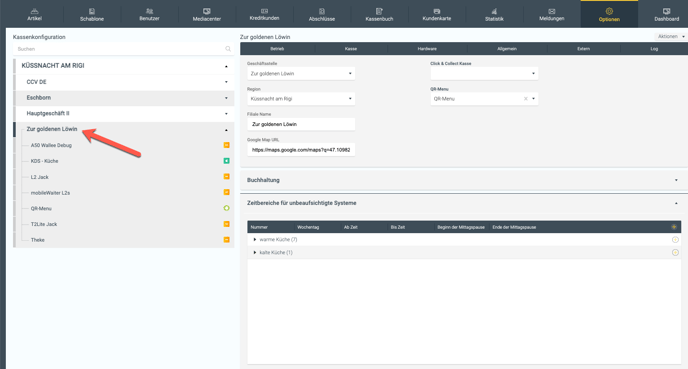
Task: Switch to the Extern tab
Action: tap(584, 49)
